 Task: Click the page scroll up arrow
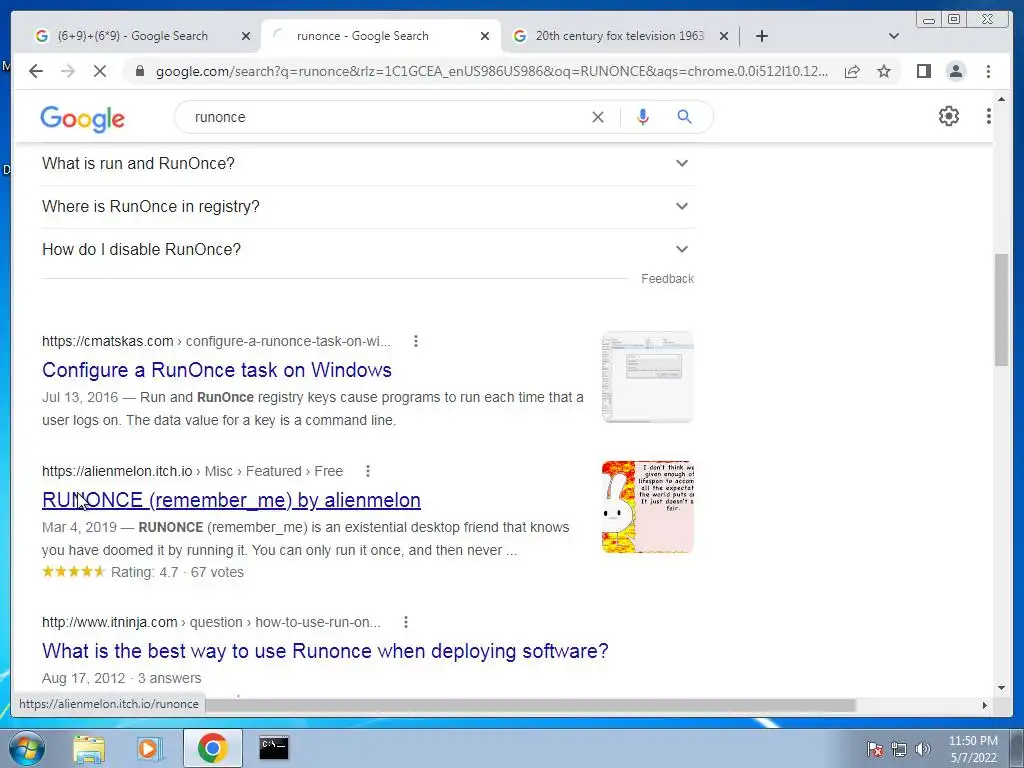point(1001,99)
